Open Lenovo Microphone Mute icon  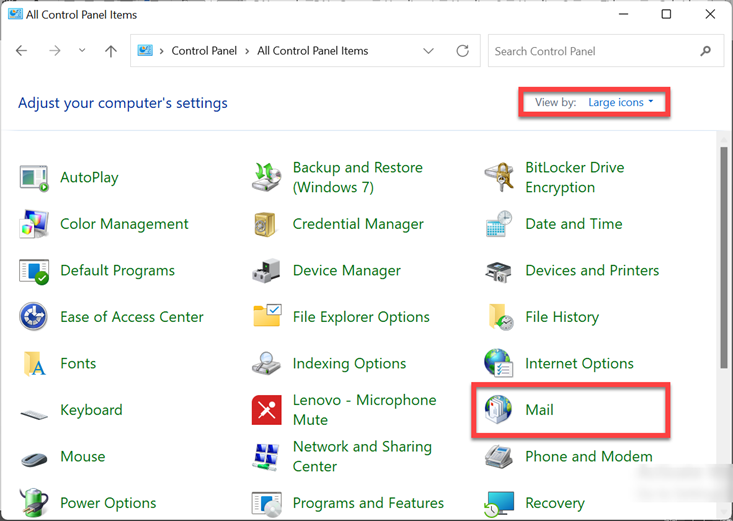(x=266, y=410)
